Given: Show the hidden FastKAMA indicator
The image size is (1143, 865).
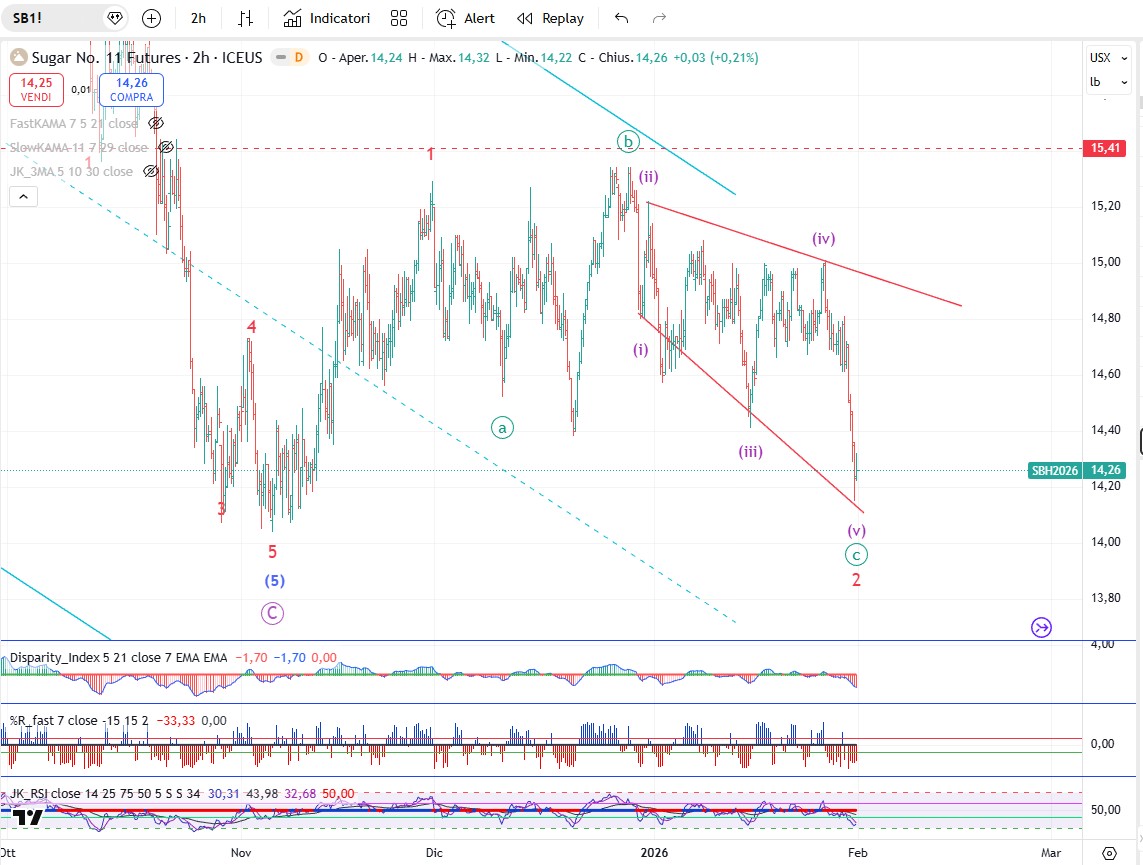Looking at the screenshot, I should [x=155, y=123].
